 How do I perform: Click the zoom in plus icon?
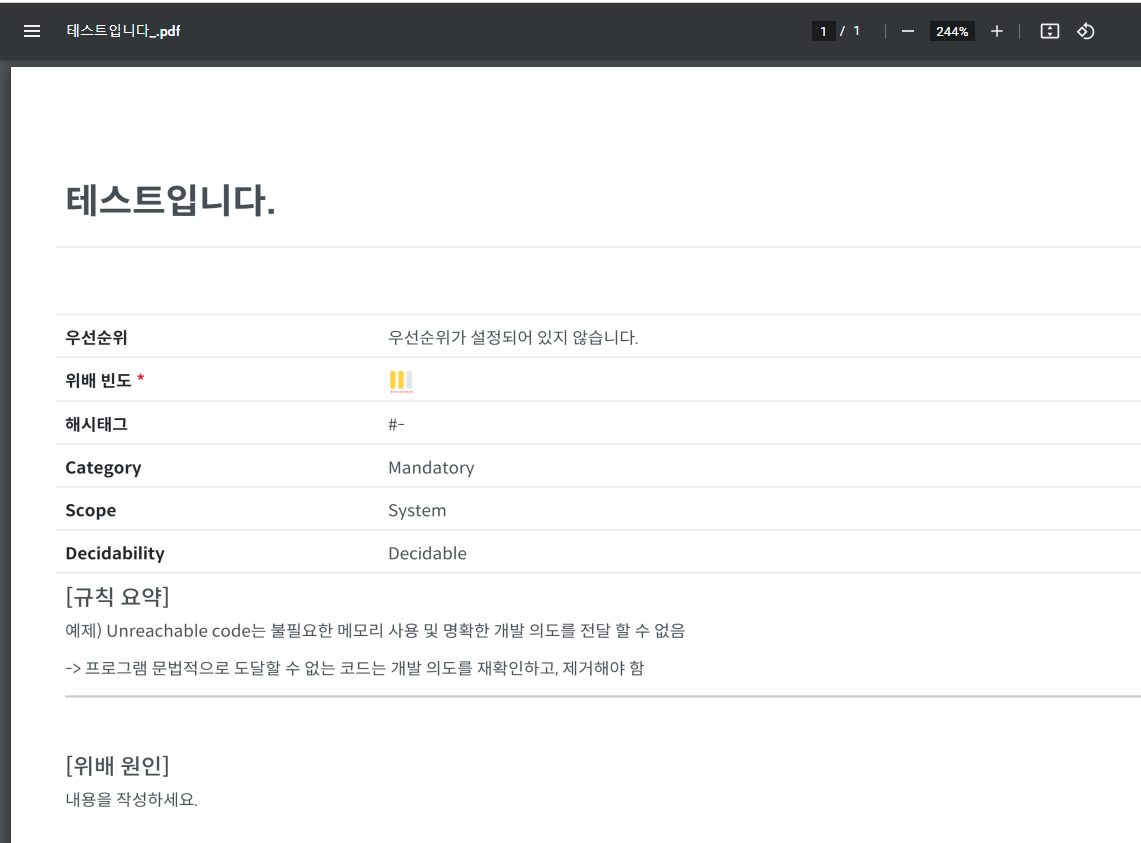[997, 31]
